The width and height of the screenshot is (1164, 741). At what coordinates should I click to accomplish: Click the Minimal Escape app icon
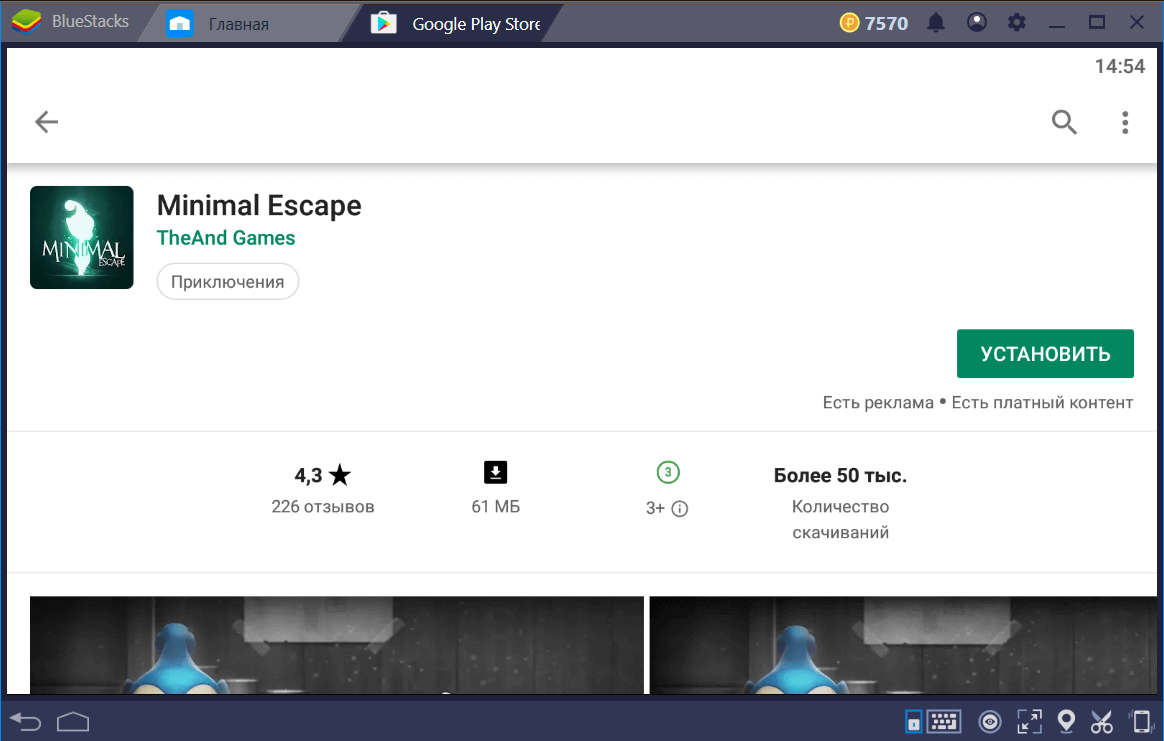pyautogui.click(x=82, y=238)
